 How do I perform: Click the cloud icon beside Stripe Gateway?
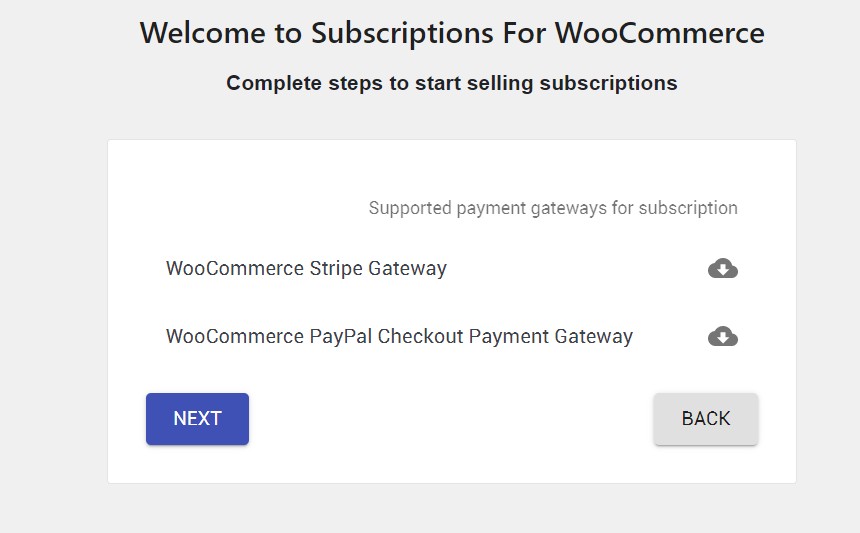coord(723,269)
